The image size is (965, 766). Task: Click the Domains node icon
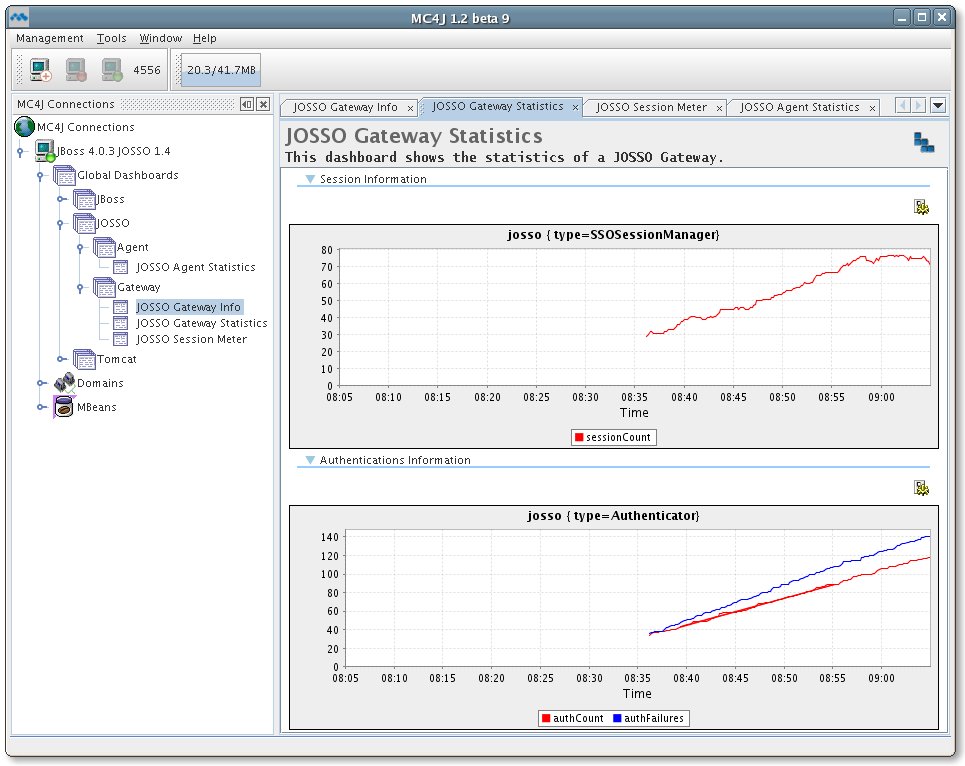coord(64,383)
